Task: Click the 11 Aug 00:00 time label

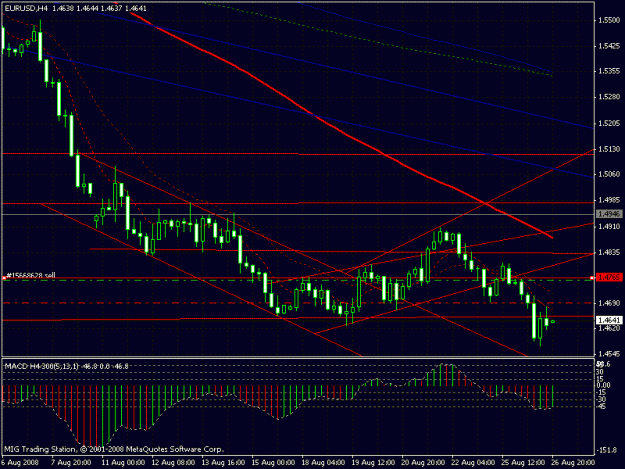Action: 122,462
